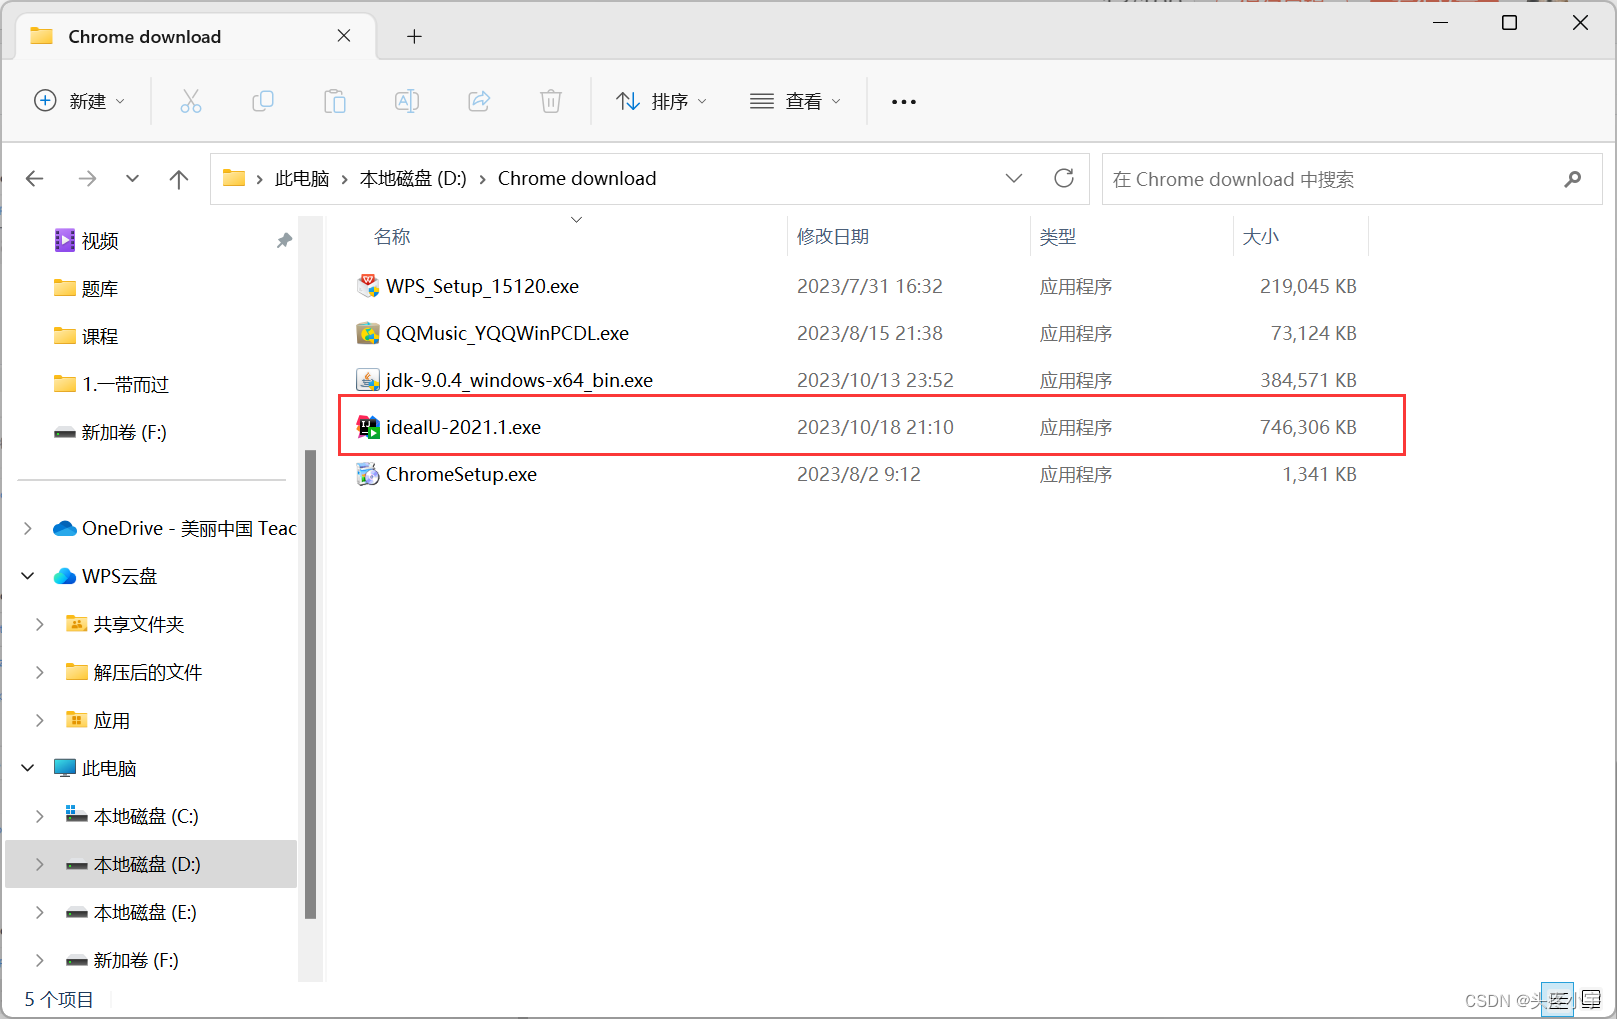Open address bar history dropdown
The image size is (1617, 1019).
point(1014,178)
